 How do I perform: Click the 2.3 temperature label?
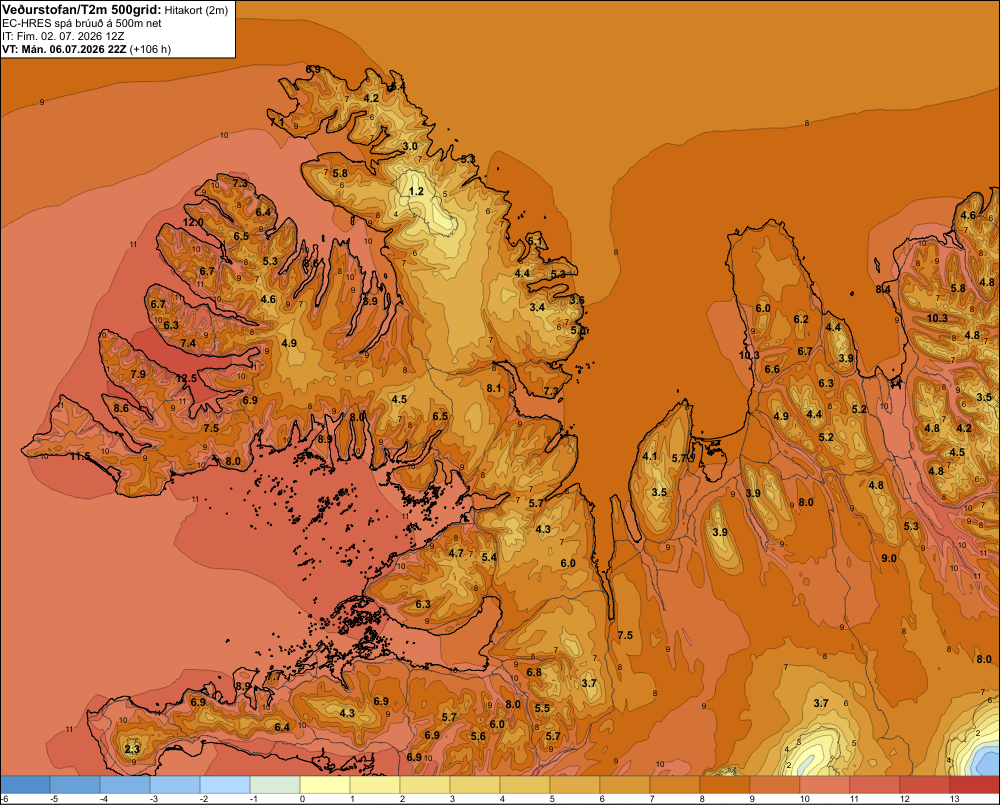(x=132, y=749)
